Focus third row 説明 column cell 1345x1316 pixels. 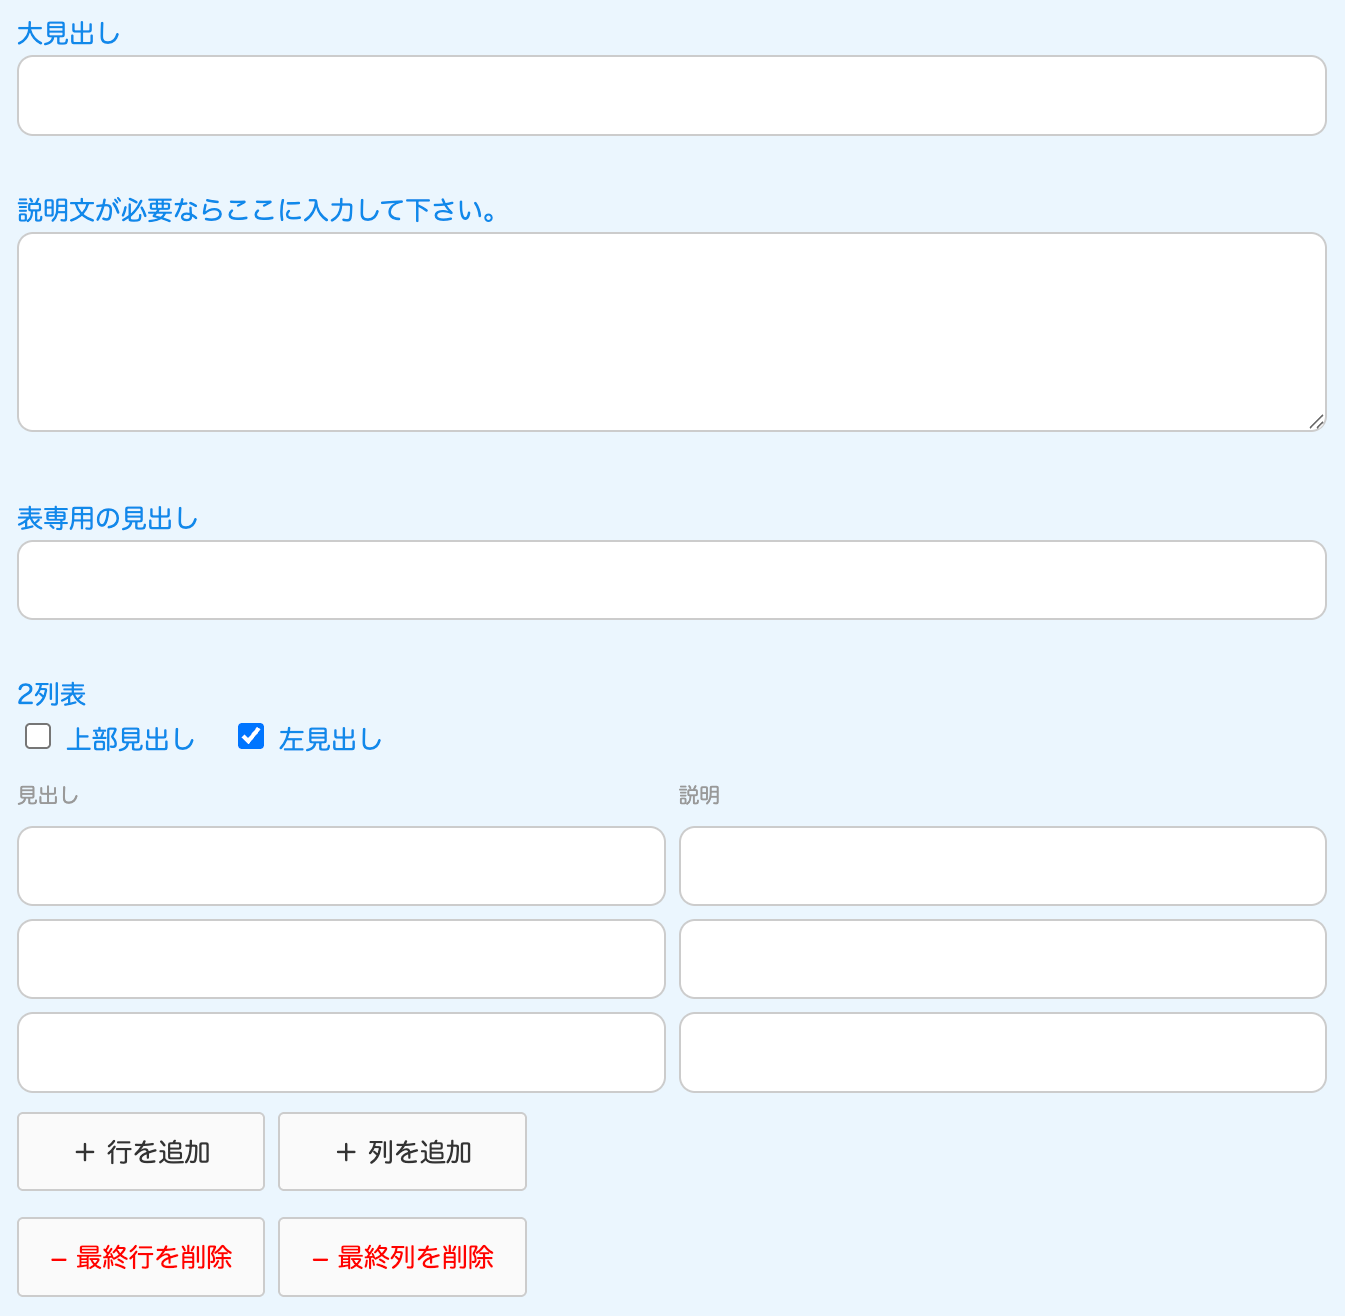pyautogui.click(x=1002, y=1053)
